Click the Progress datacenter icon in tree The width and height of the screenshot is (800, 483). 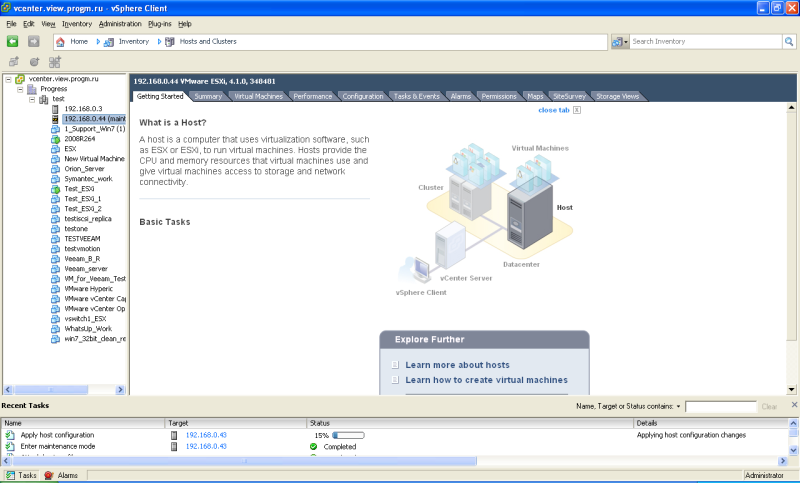pyautogui.click(x=32, y=89)
